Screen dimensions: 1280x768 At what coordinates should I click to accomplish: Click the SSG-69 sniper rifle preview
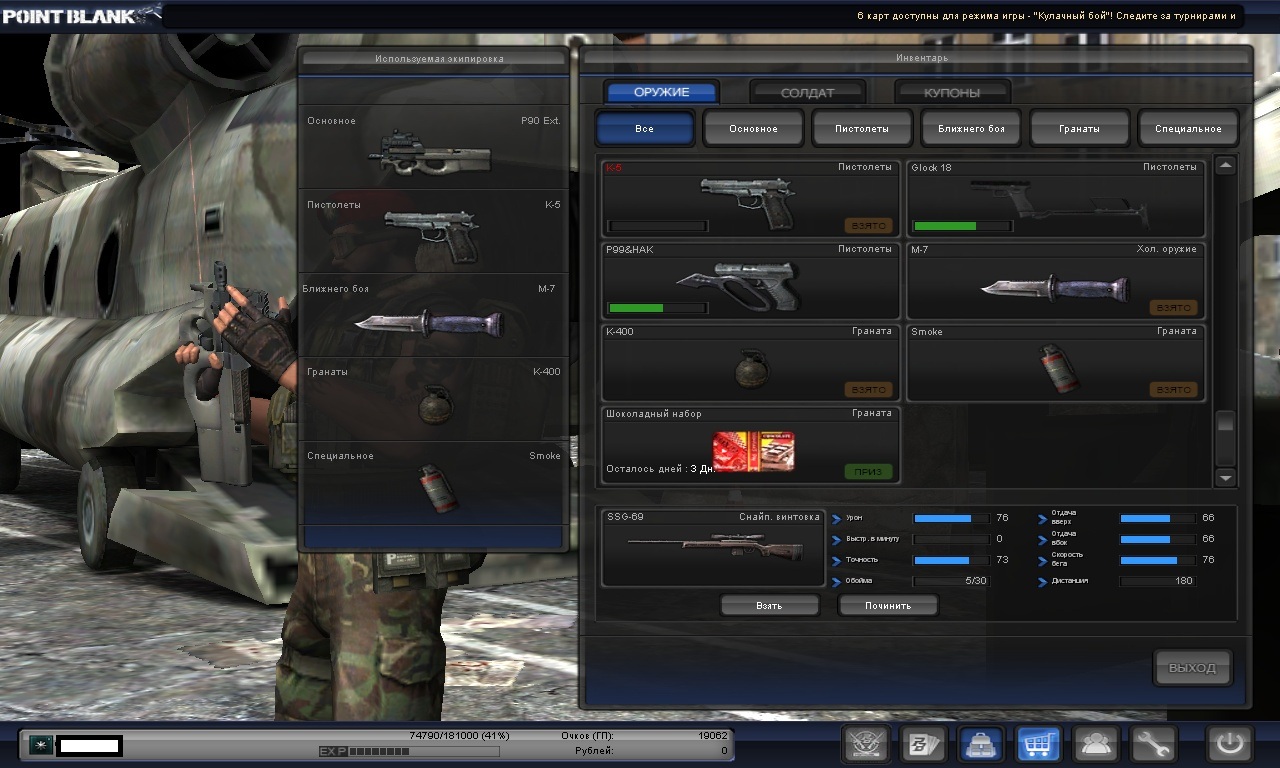(713, 547)
